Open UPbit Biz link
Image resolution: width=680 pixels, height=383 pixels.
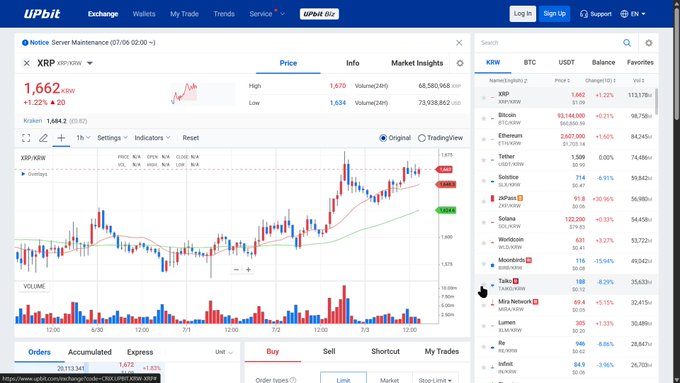pos(319,14)
